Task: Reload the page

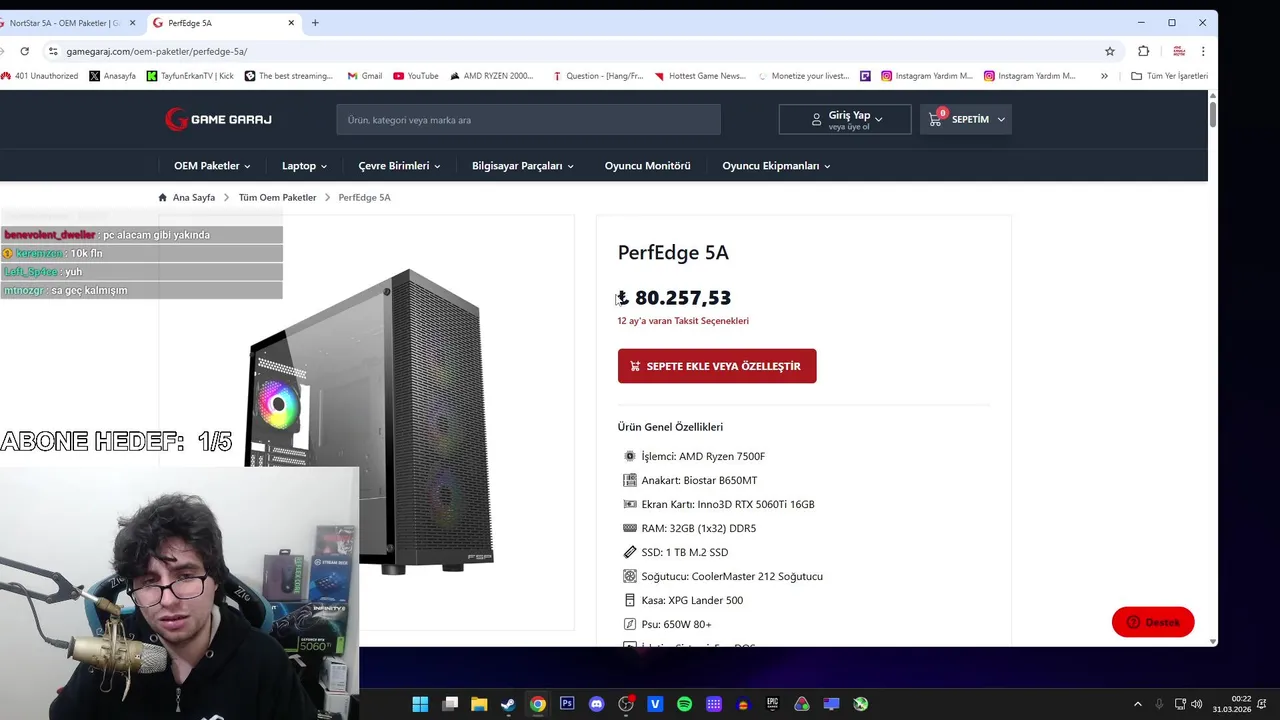Action: [24, 51]
